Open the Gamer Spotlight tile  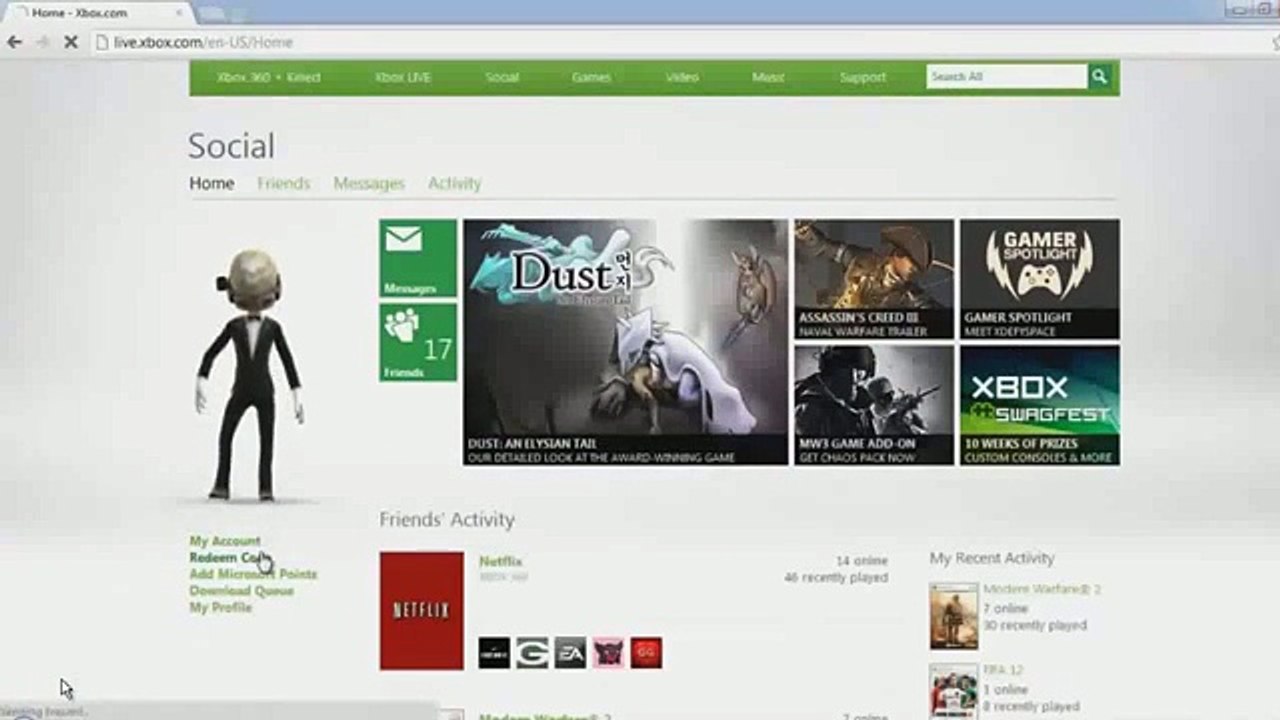[x=1040, y=279]
